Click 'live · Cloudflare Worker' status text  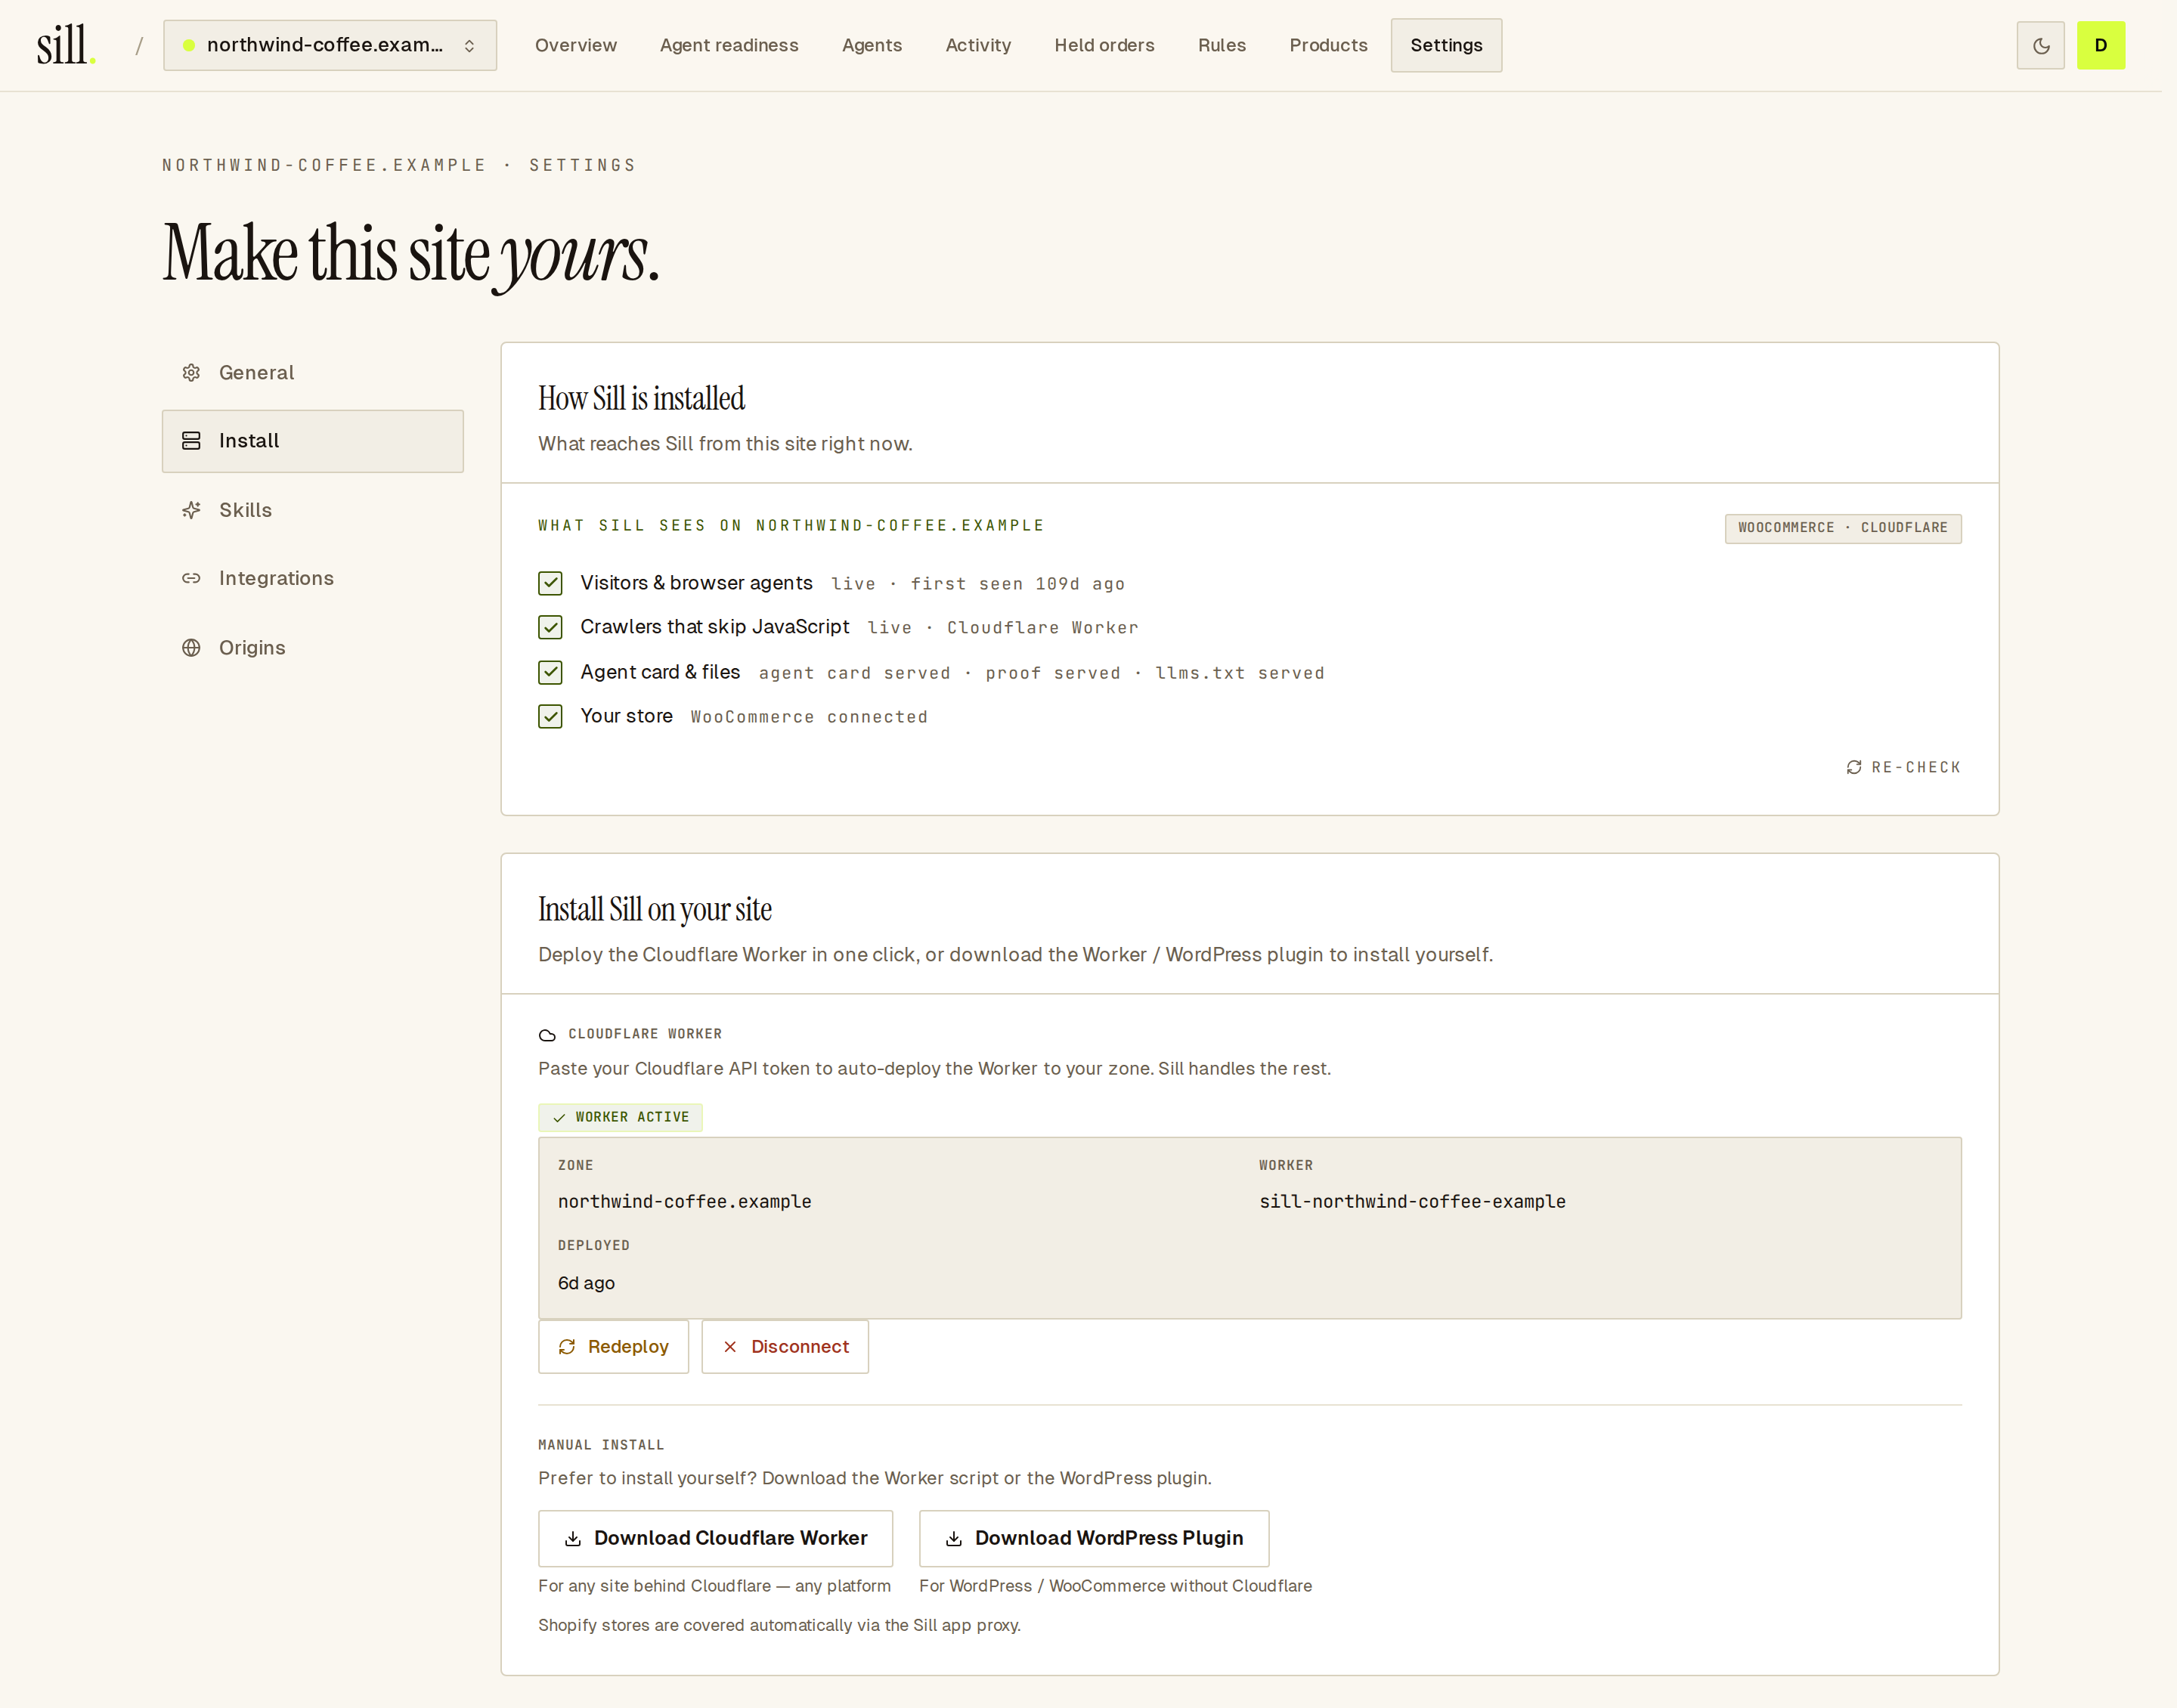pyautogui.click(x=1003, y=628)
